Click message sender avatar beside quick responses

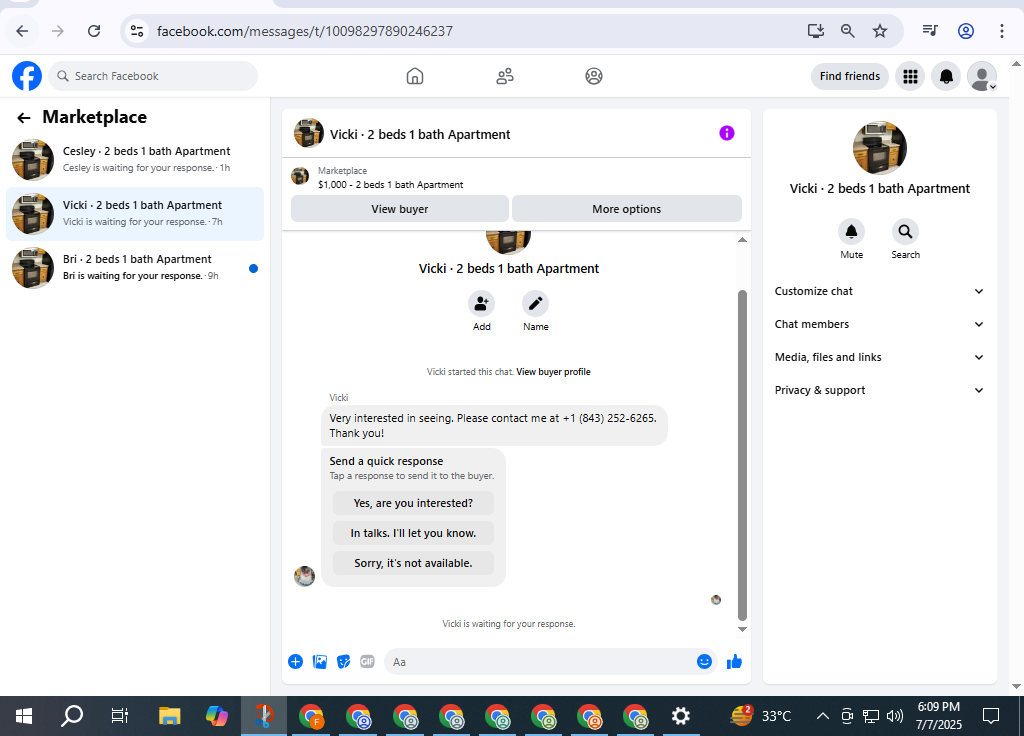click(x=304, y=576)
